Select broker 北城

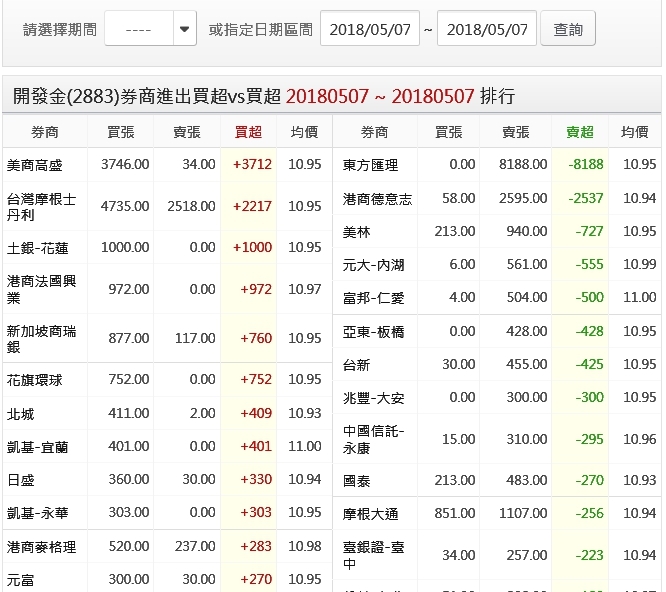pyautogui.click(x=20, y=413)
